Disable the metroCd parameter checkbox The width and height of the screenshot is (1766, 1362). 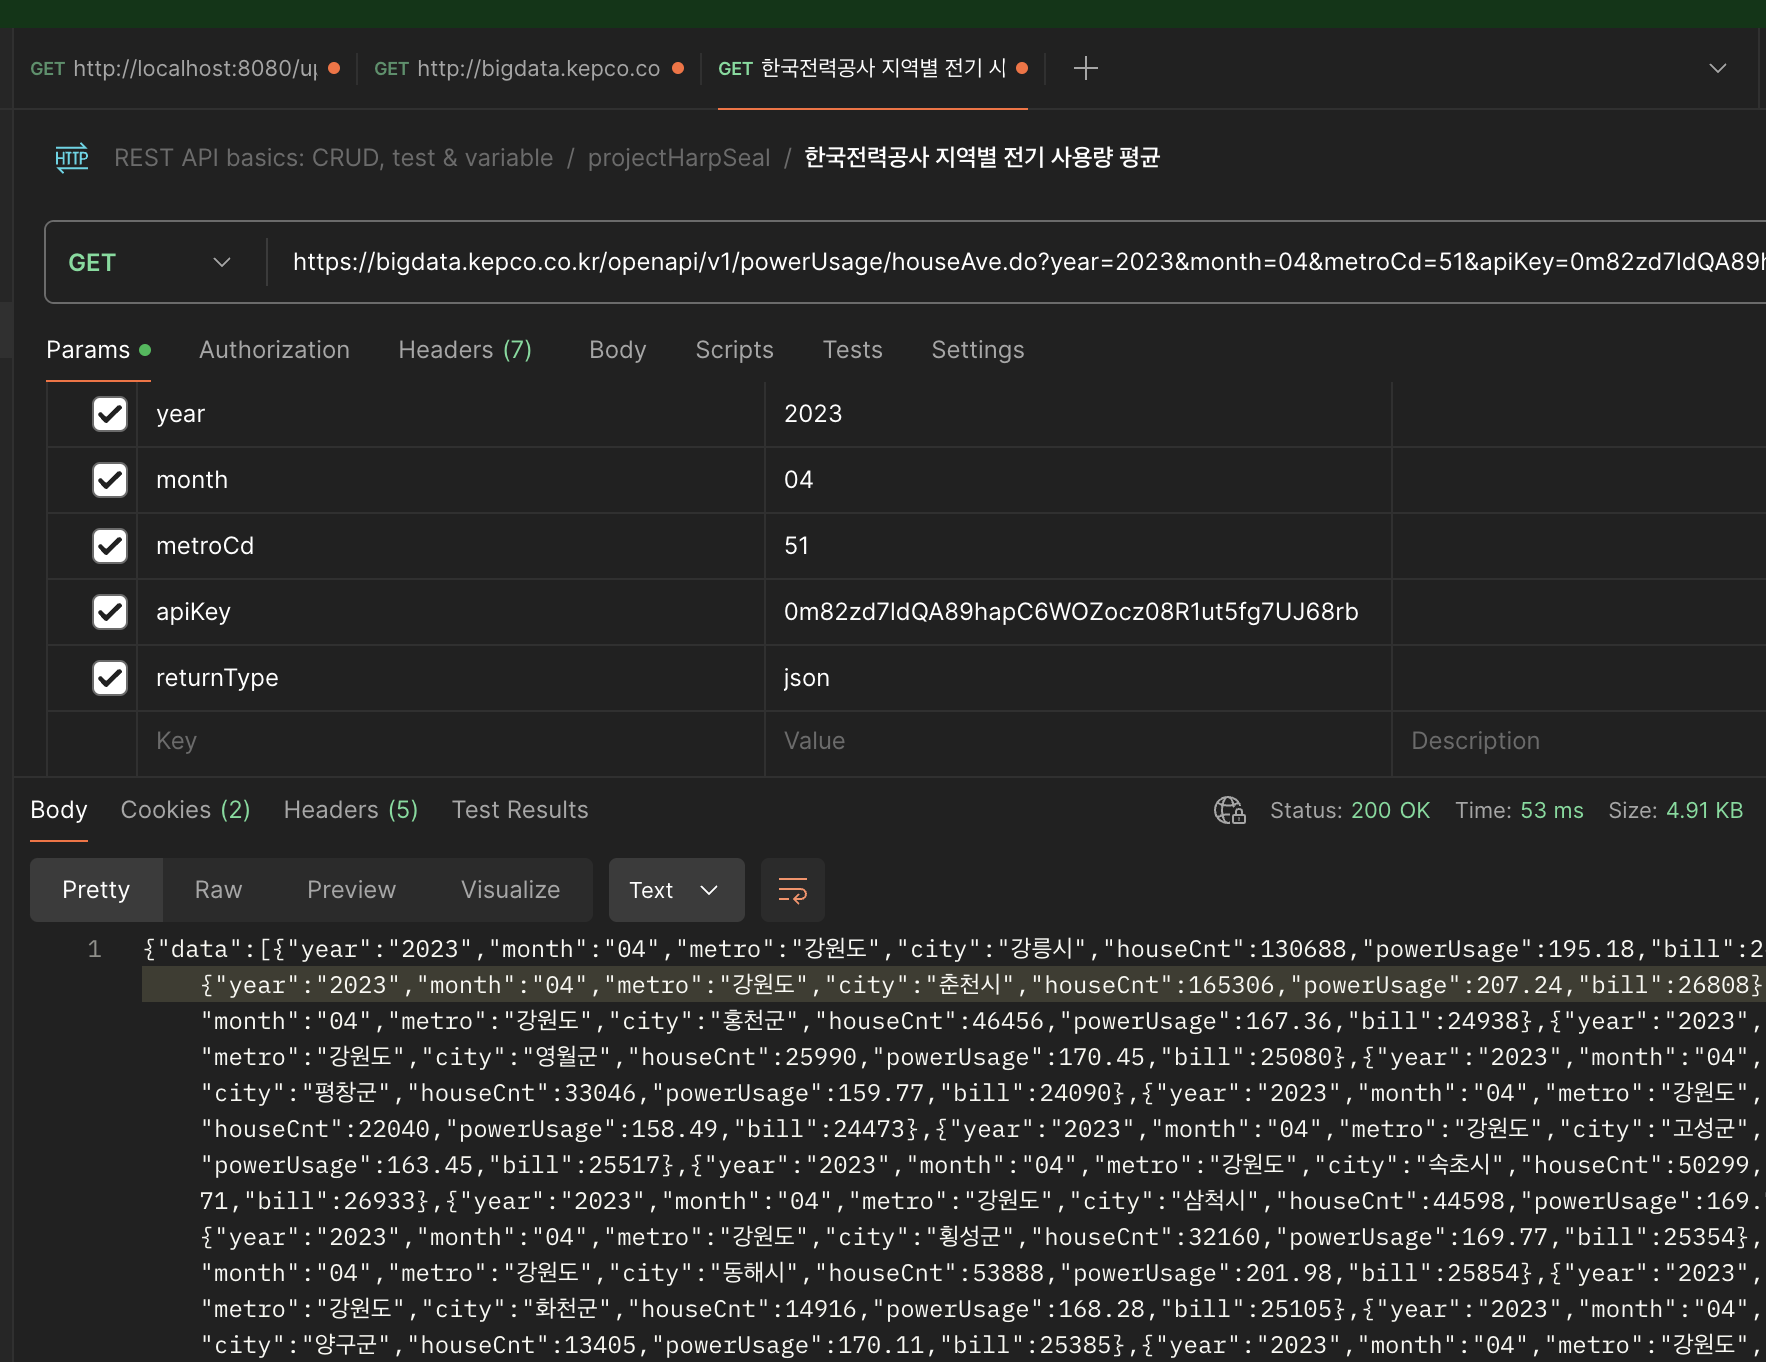point(110,546)
